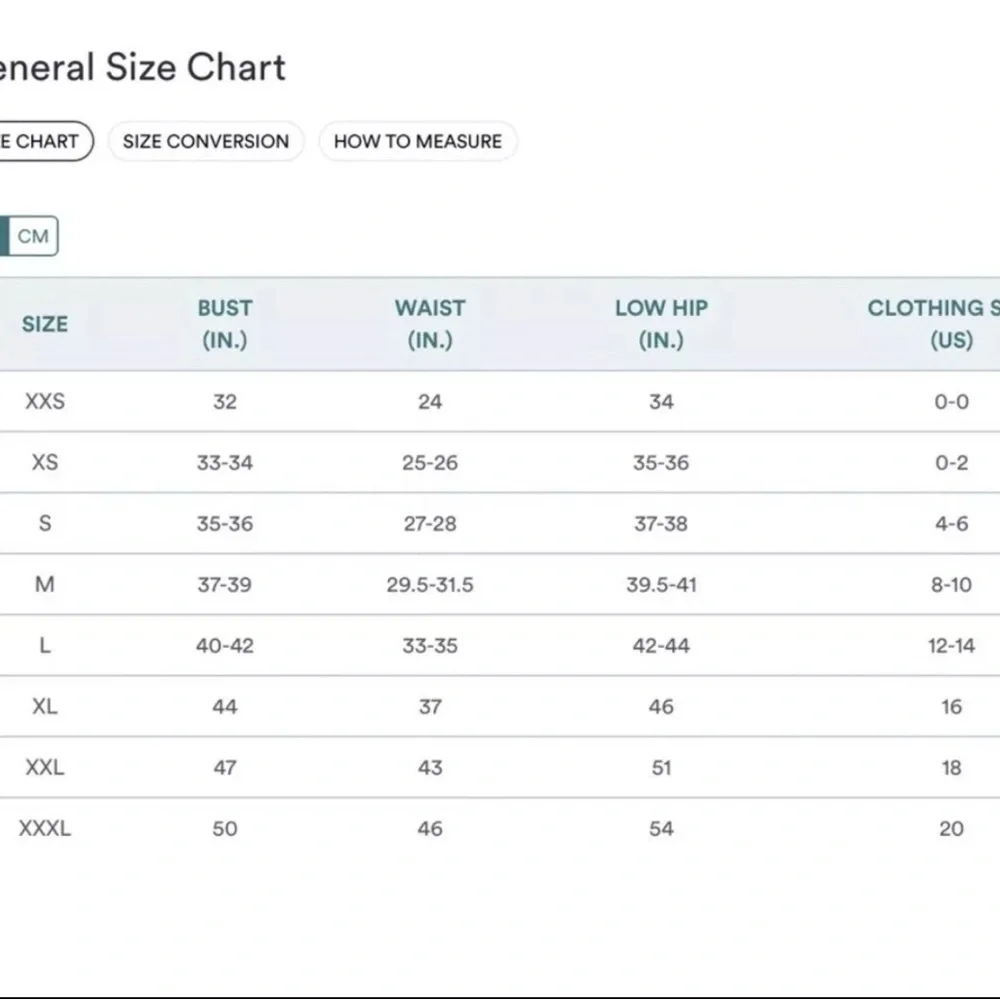Click US clothing size 20

point(952,828)
